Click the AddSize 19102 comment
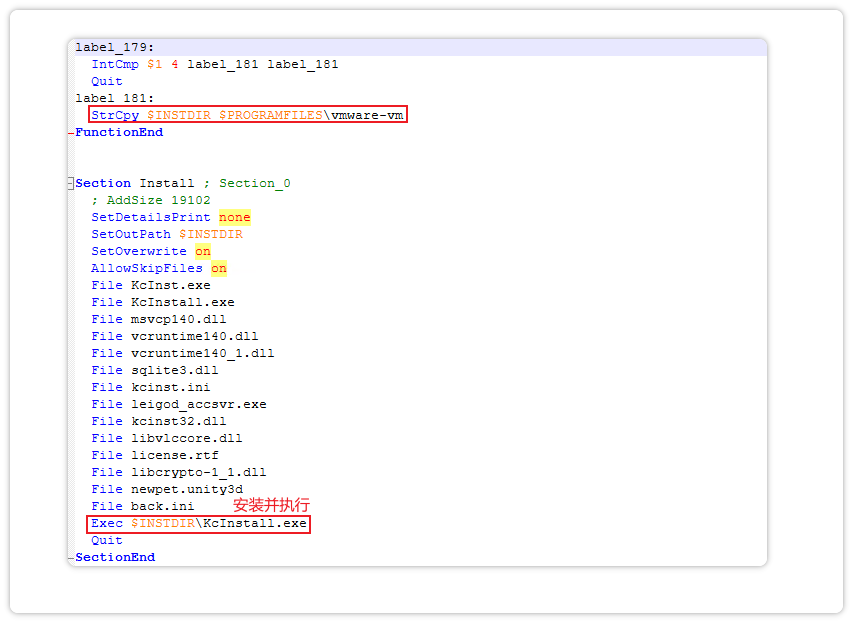This screenshot has width=853, height=623. (151, 200)
